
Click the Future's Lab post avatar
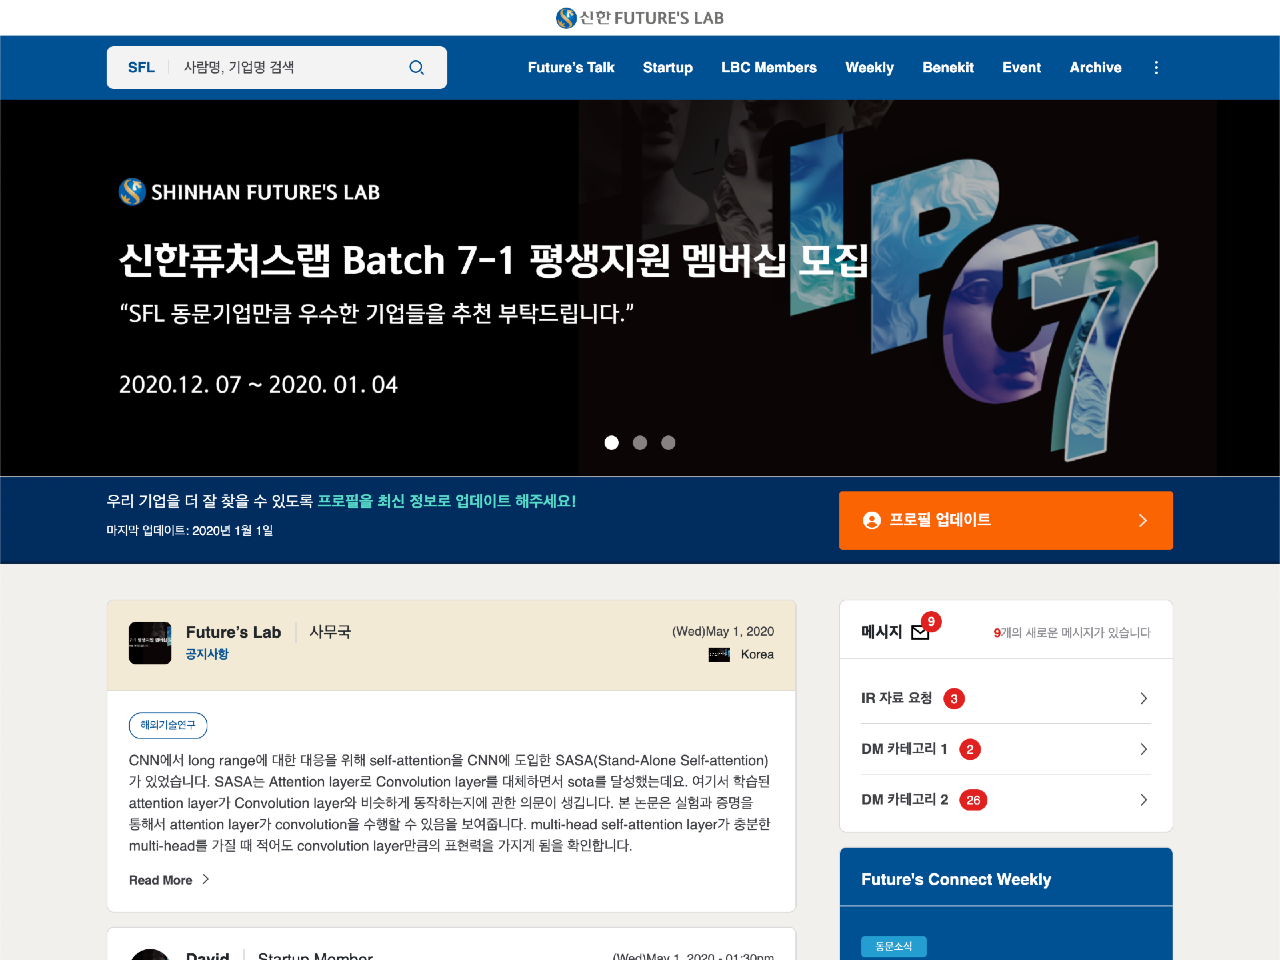click(x=150, y=643)
